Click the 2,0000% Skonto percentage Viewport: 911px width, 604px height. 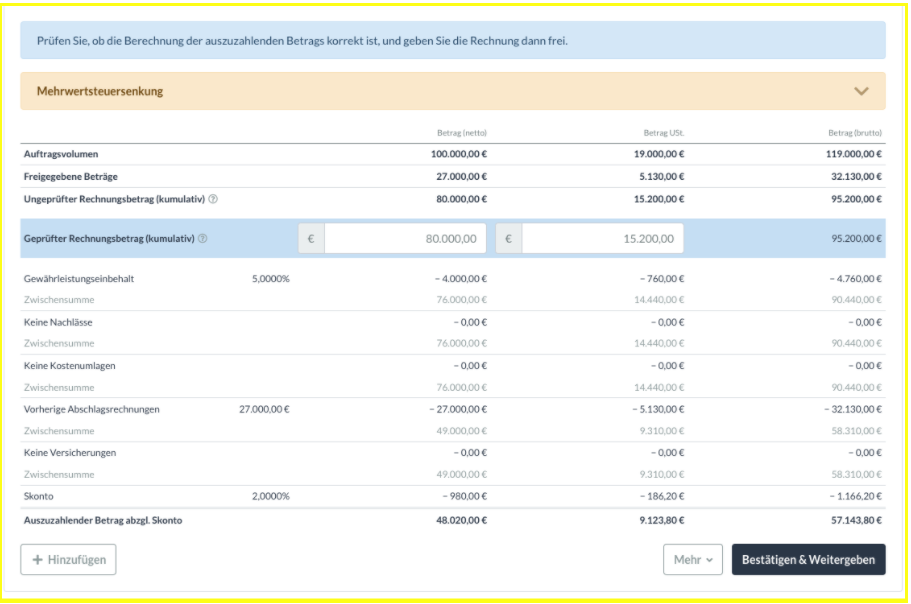click(x=271, y=497)
